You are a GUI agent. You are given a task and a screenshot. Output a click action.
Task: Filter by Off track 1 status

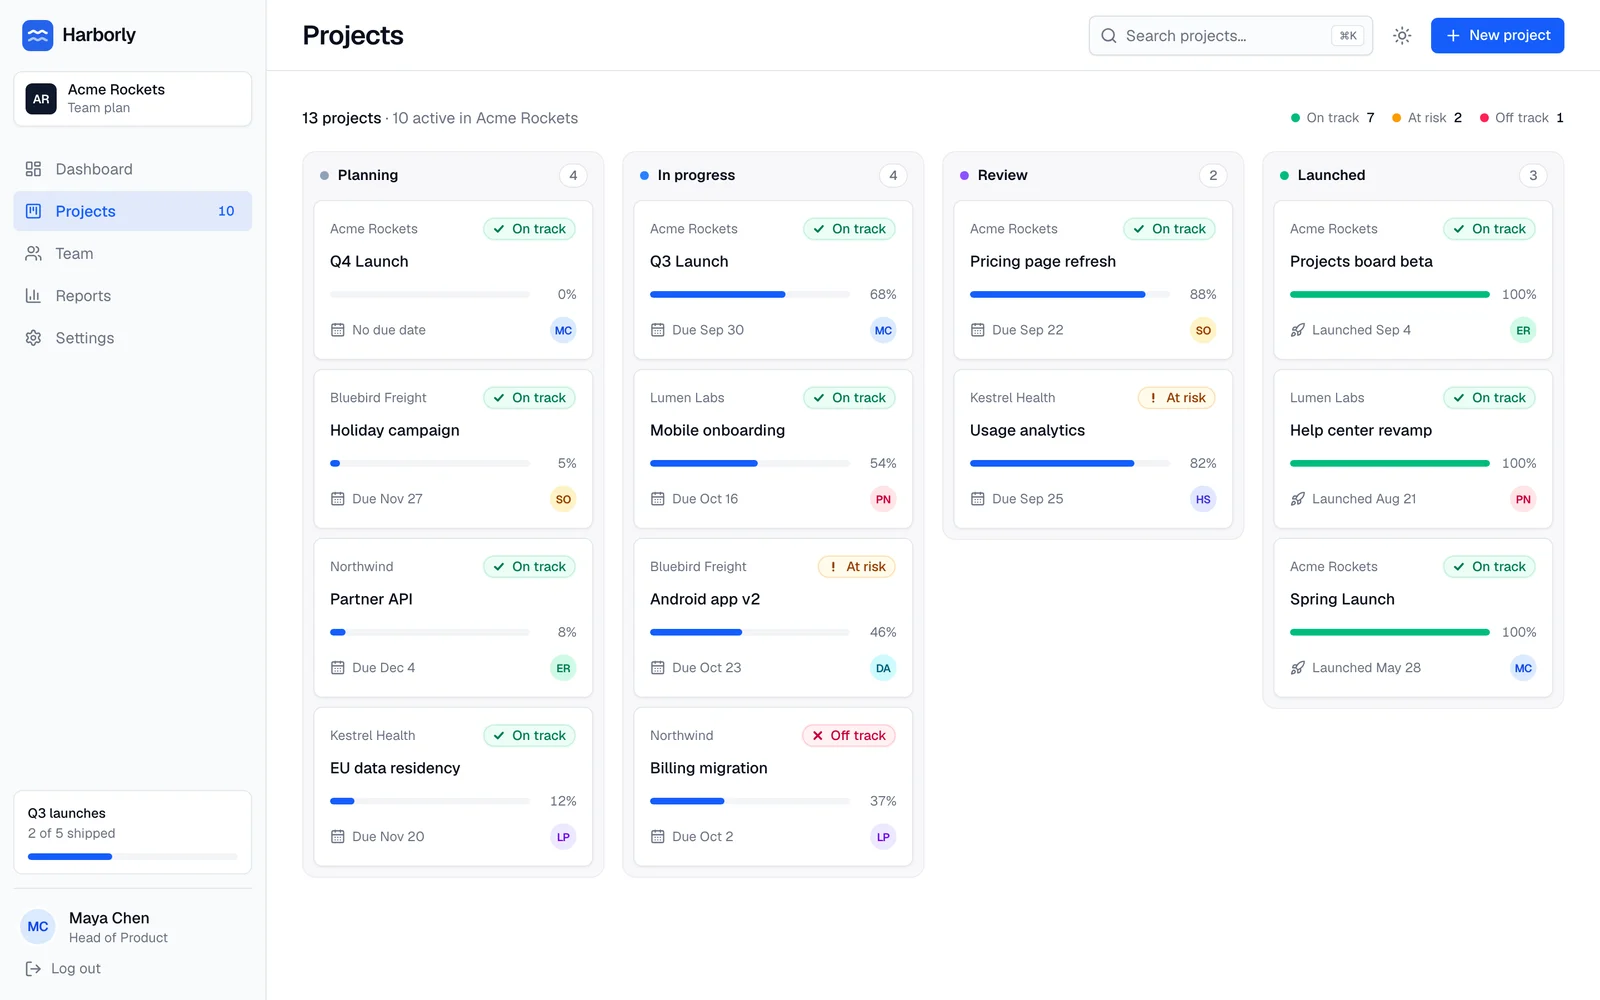tap(1522, 118)
